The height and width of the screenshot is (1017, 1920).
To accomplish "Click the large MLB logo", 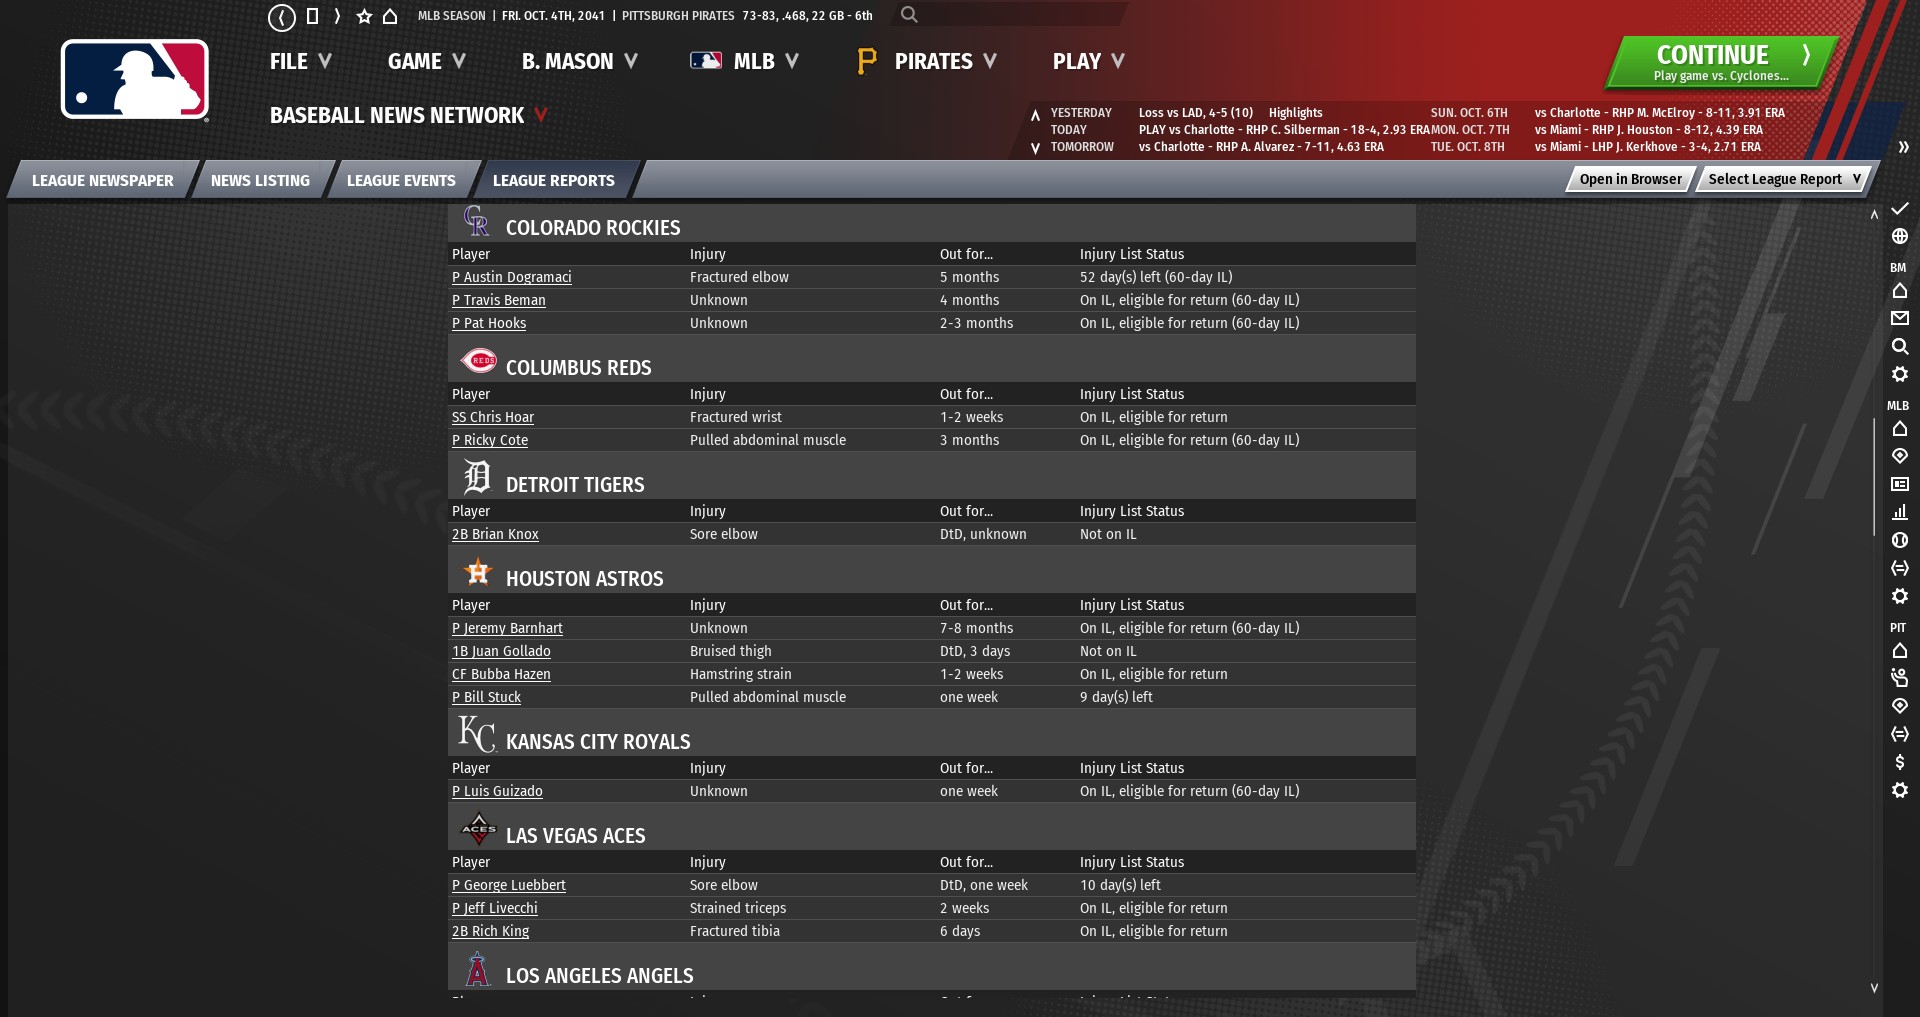I will [x=135, y=80].
